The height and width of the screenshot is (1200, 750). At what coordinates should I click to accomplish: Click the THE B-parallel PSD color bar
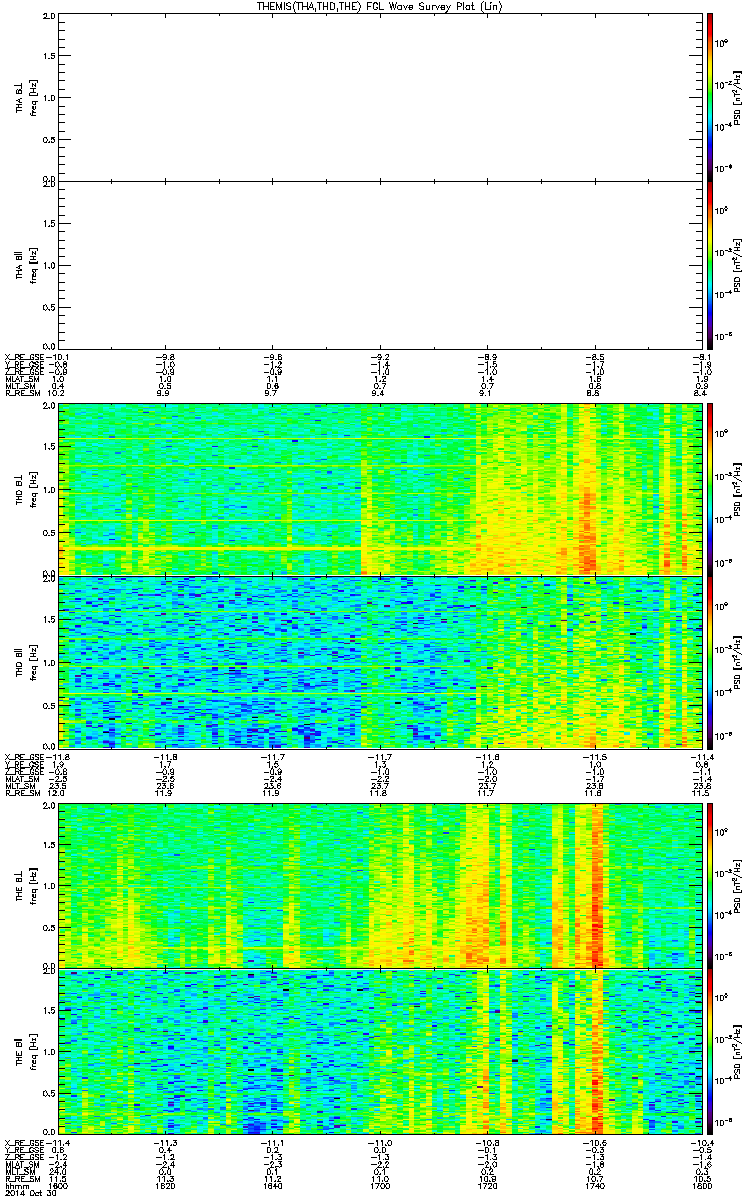[x=709, y=1051]
